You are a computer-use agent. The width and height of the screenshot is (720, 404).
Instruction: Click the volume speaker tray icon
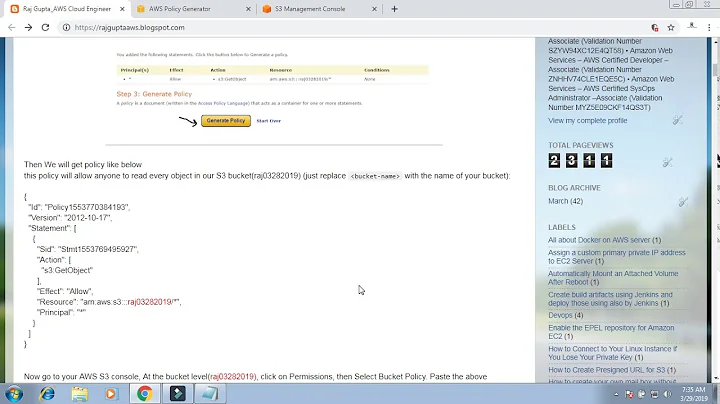click(x=667, y=394)
